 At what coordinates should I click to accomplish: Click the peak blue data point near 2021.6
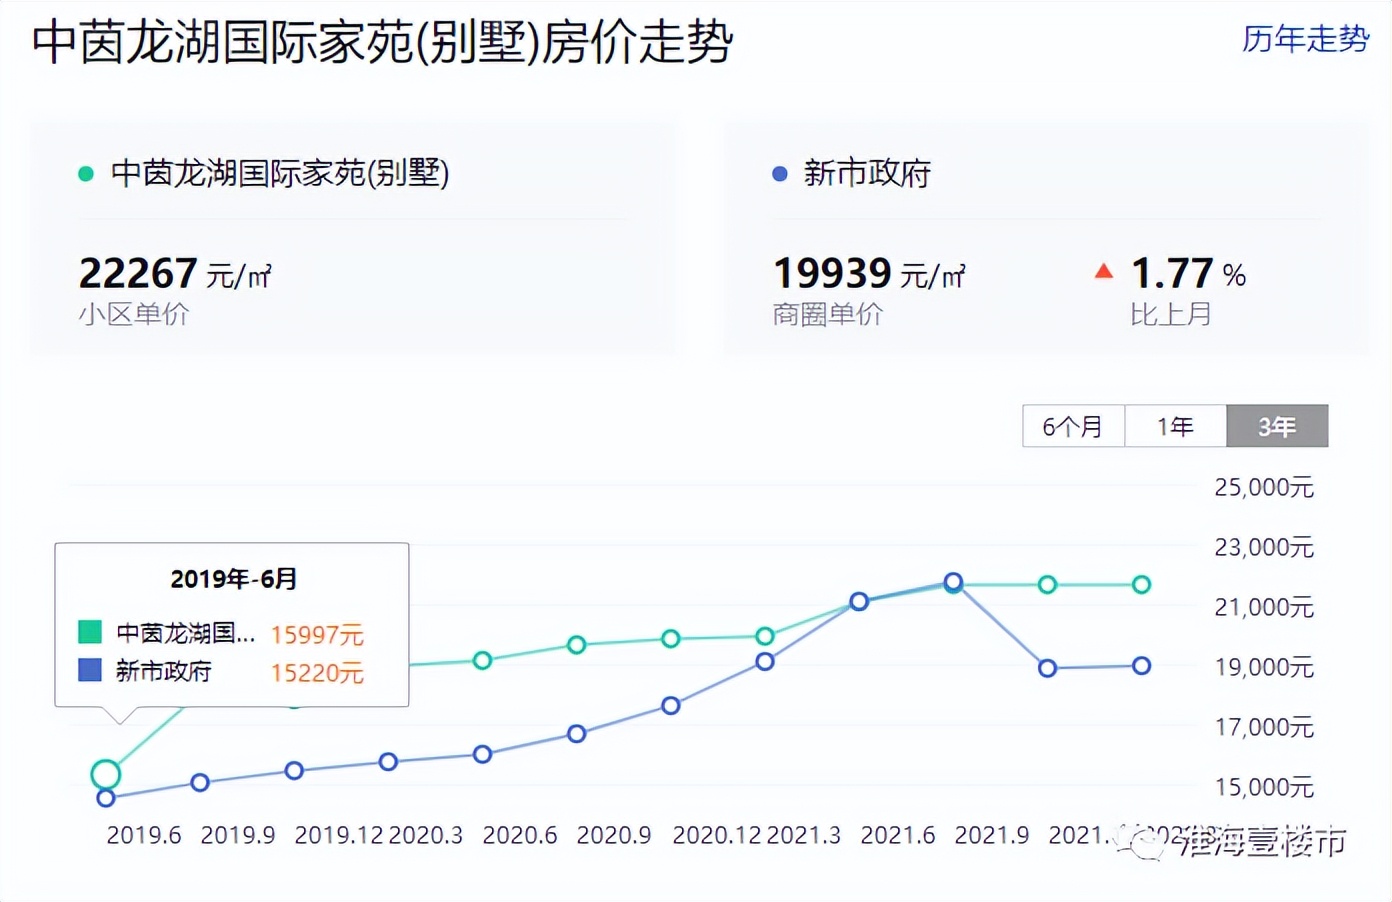click(x=952, y=582)
